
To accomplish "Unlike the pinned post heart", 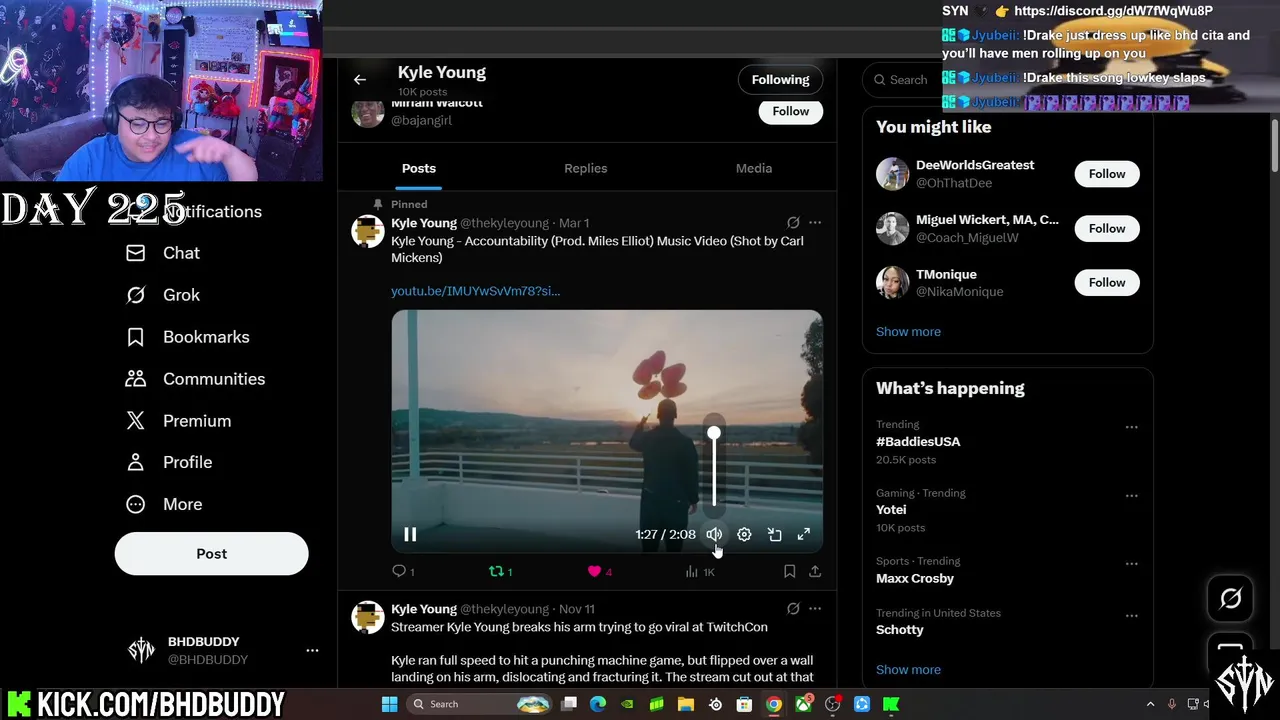I will [x=599, y=571].
